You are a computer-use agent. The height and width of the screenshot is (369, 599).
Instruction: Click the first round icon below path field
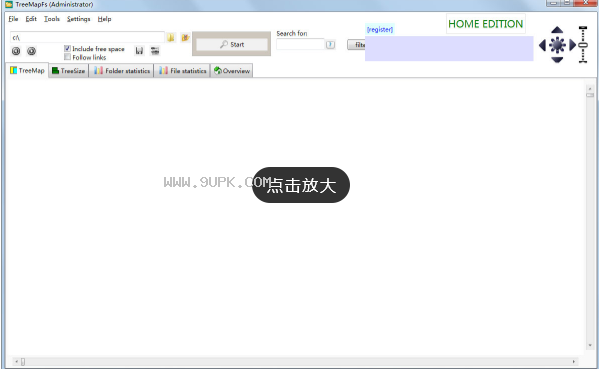pyautogui.click(x=16, y=51)
